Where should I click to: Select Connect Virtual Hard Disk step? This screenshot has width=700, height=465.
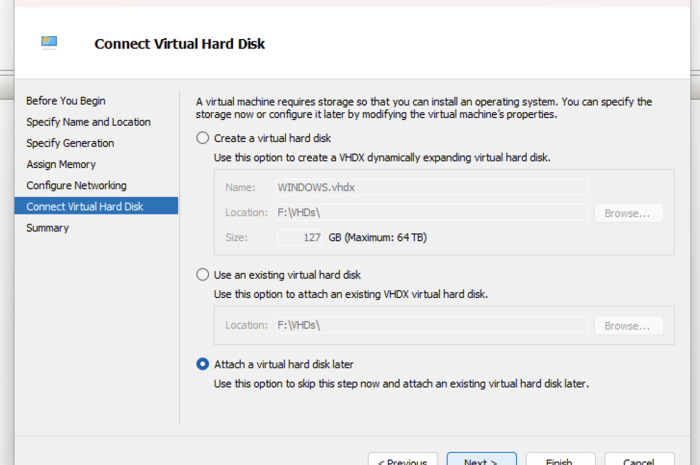coord(85,206)
